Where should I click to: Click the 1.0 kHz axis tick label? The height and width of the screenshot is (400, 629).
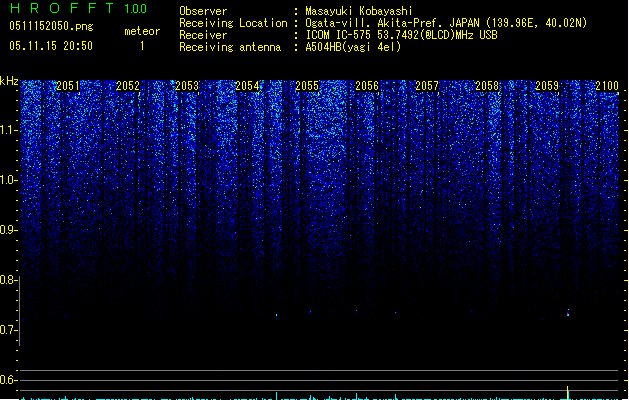point(8,180)
